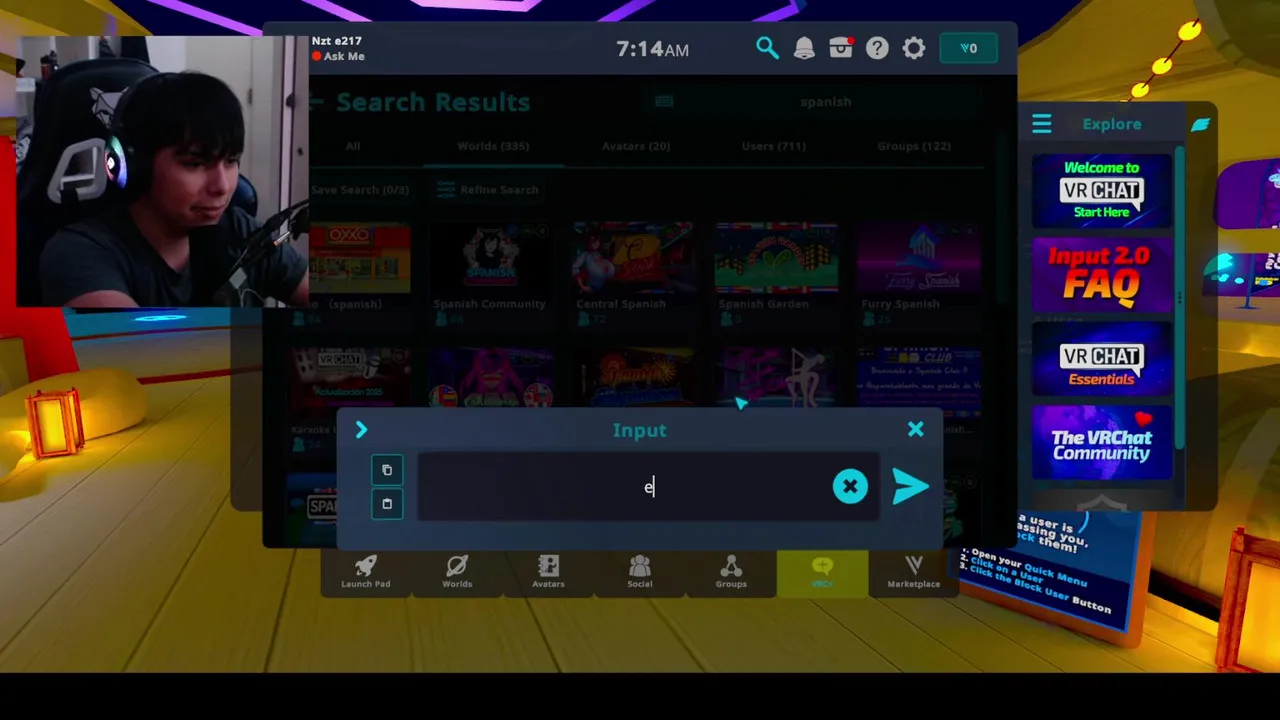
Task: Change the Ask Me status indicator
Action: [x=338, y=56]
